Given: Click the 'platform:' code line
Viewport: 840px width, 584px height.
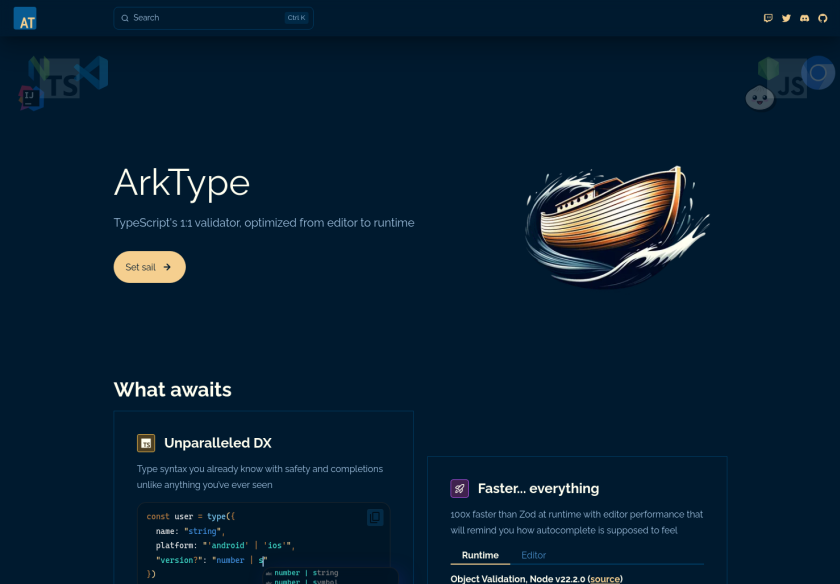Looking at the screenshot, I should (225, 545).
